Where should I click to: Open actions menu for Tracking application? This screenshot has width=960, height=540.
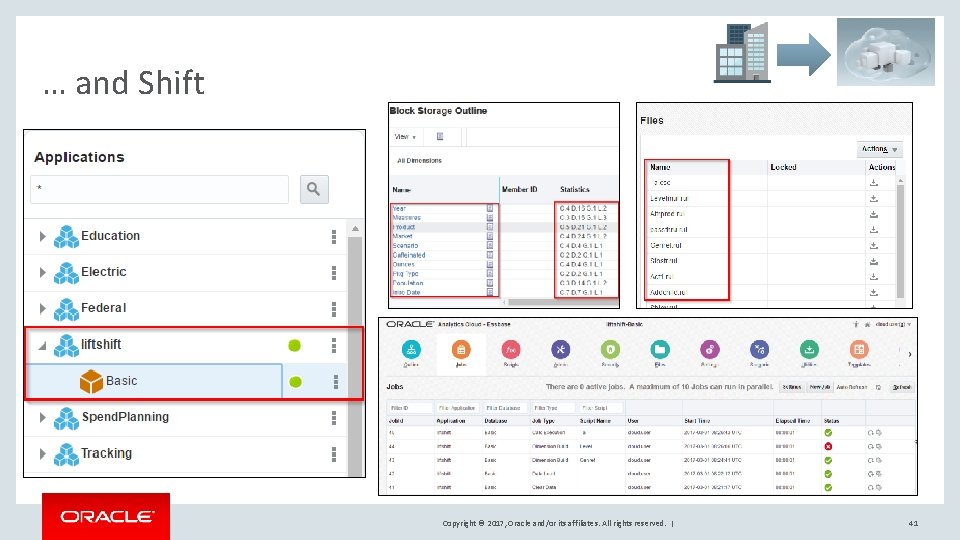click(x=334, y=454)
